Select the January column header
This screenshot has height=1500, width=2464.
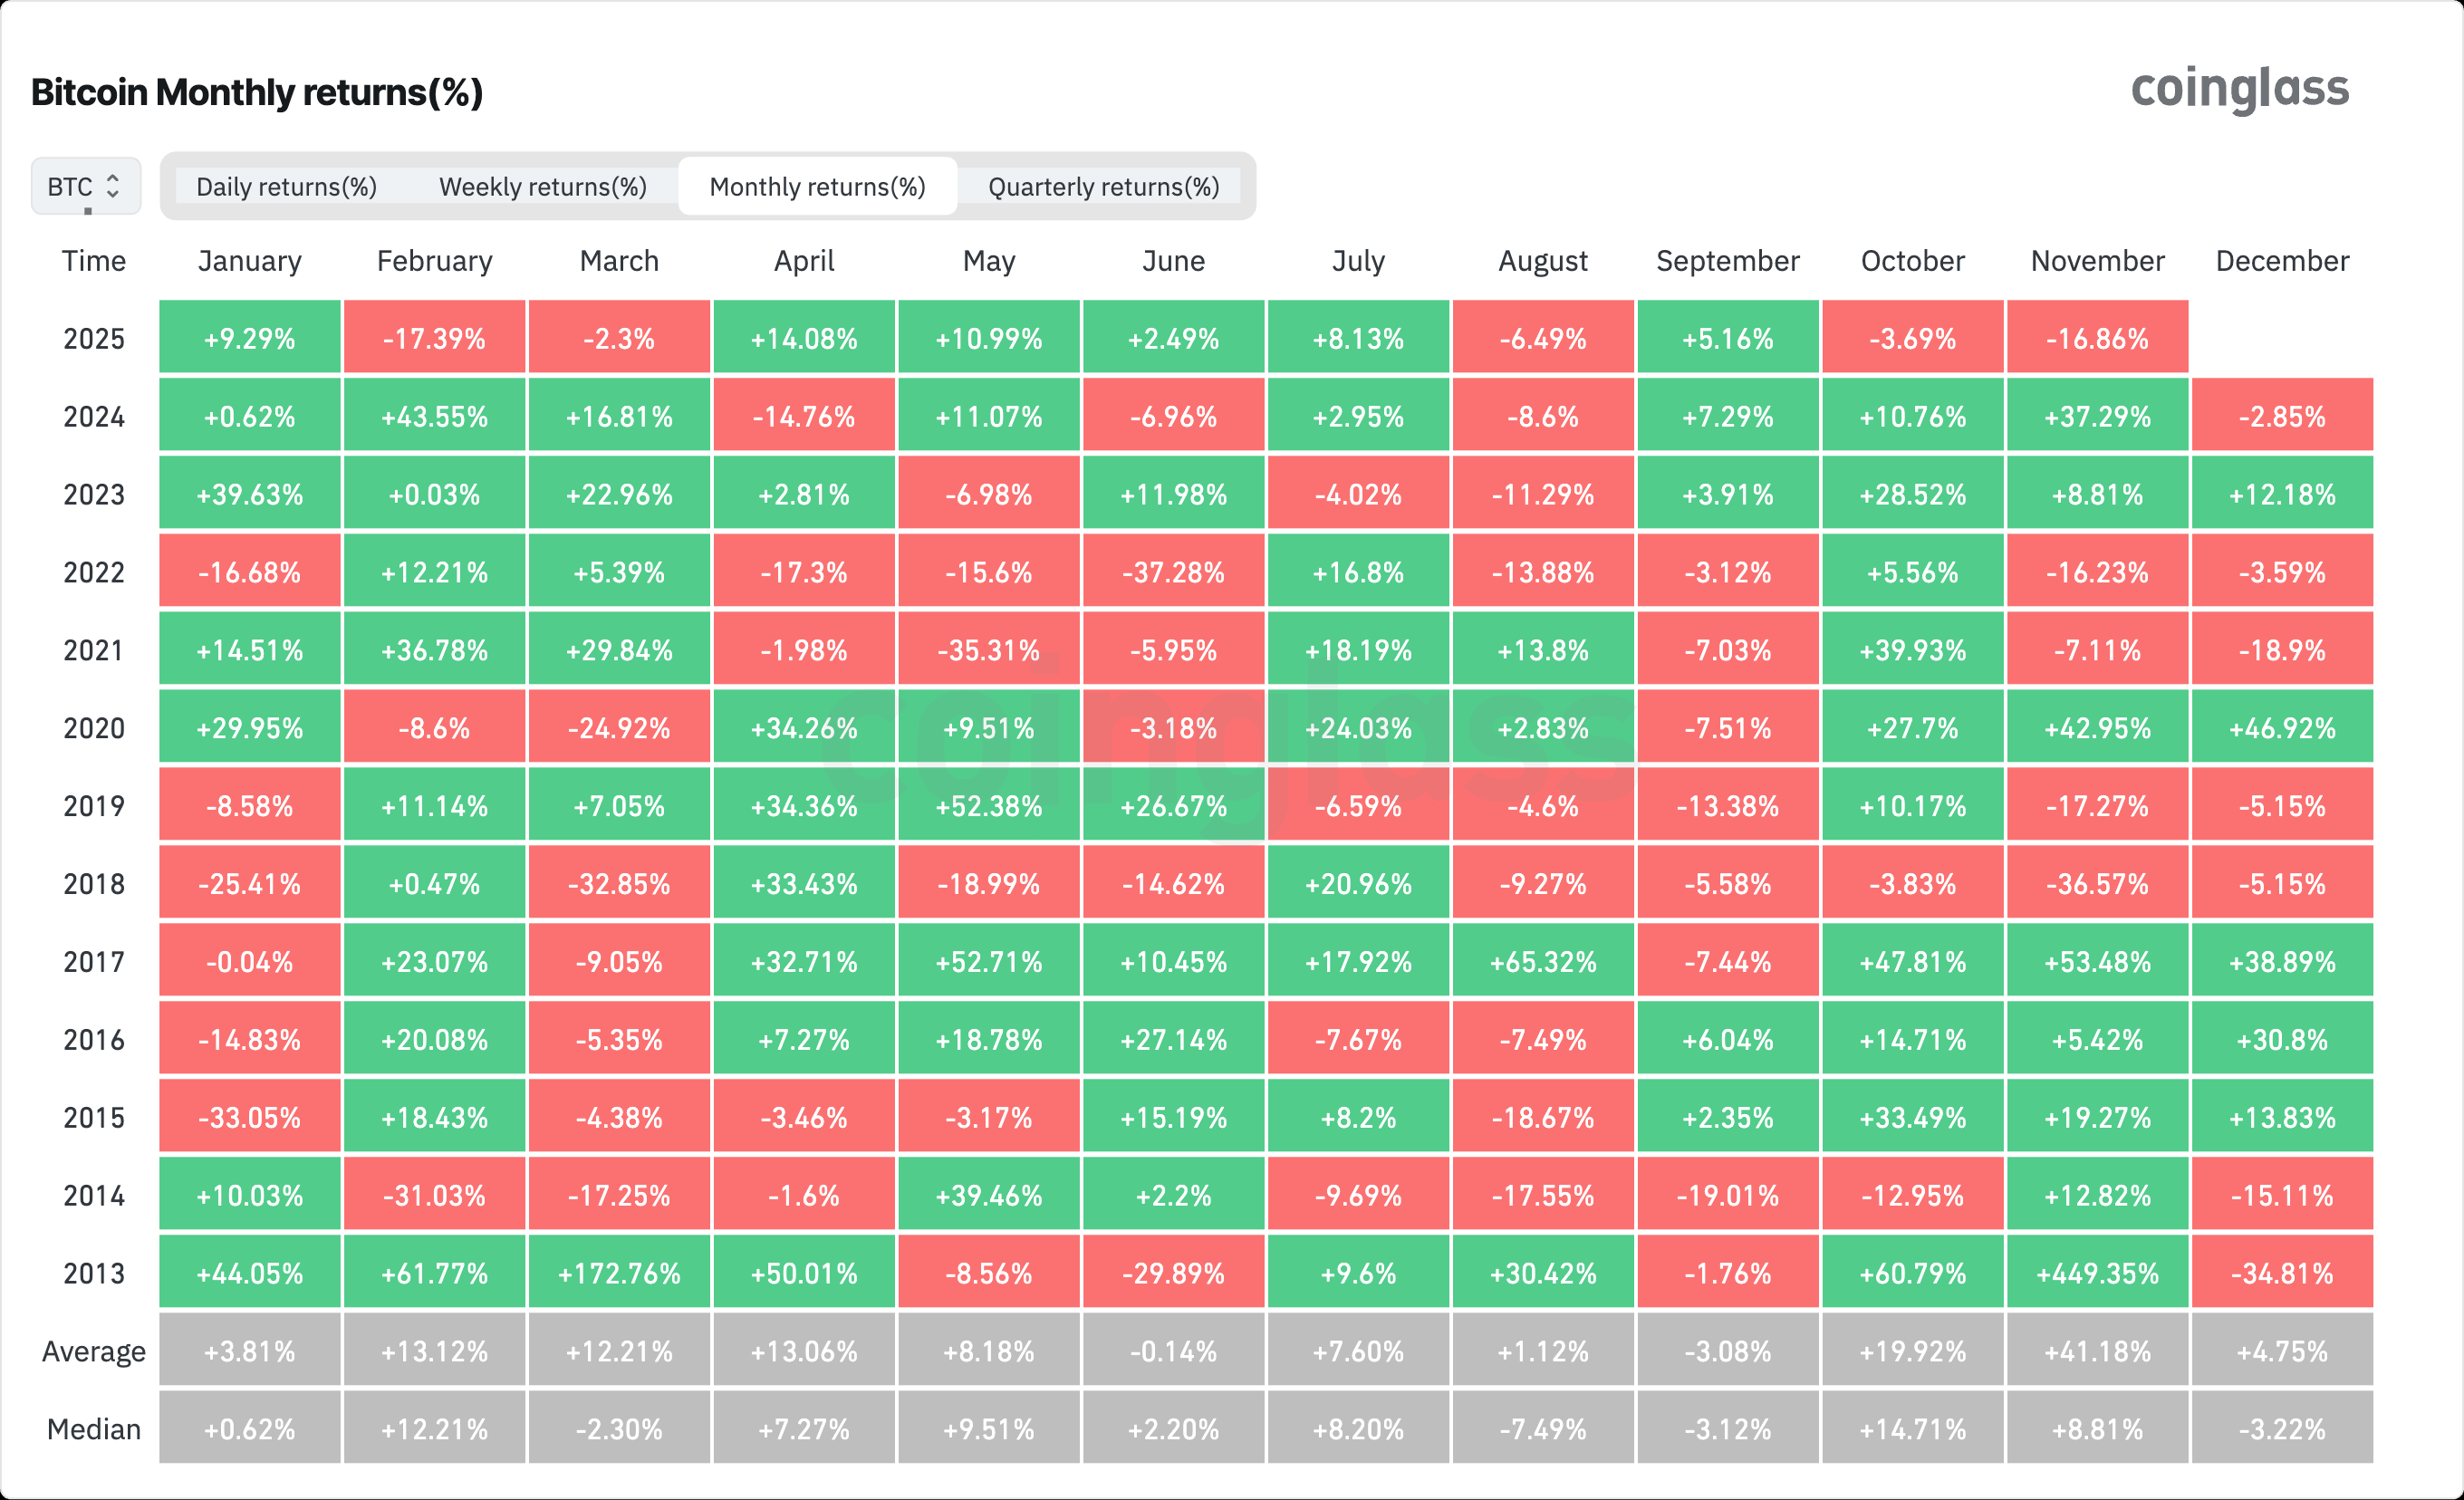249,261
